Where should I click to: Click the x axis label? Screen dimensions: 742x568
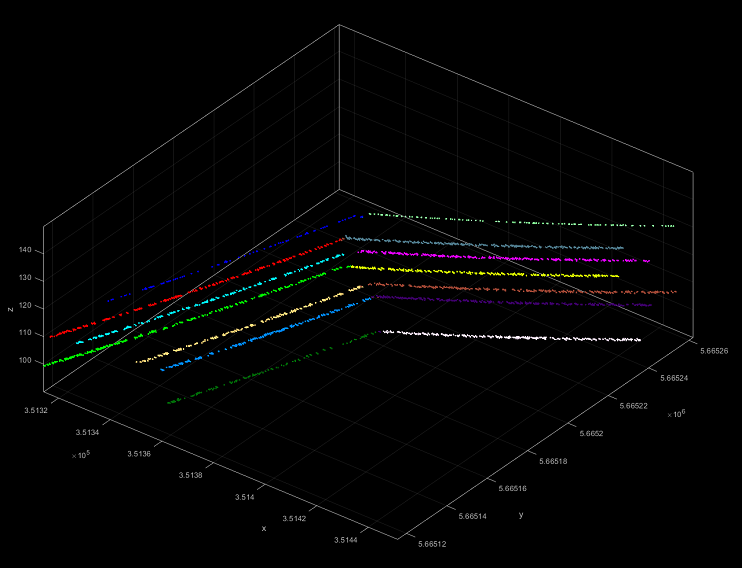[x=264, y=527]
